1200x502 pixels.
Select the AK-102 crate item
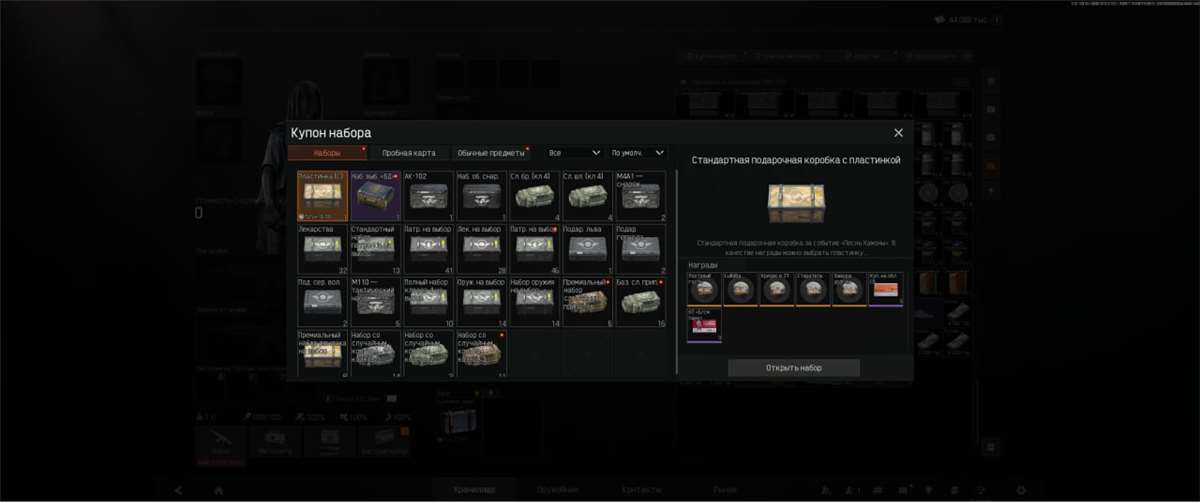[x=429, y=196]
